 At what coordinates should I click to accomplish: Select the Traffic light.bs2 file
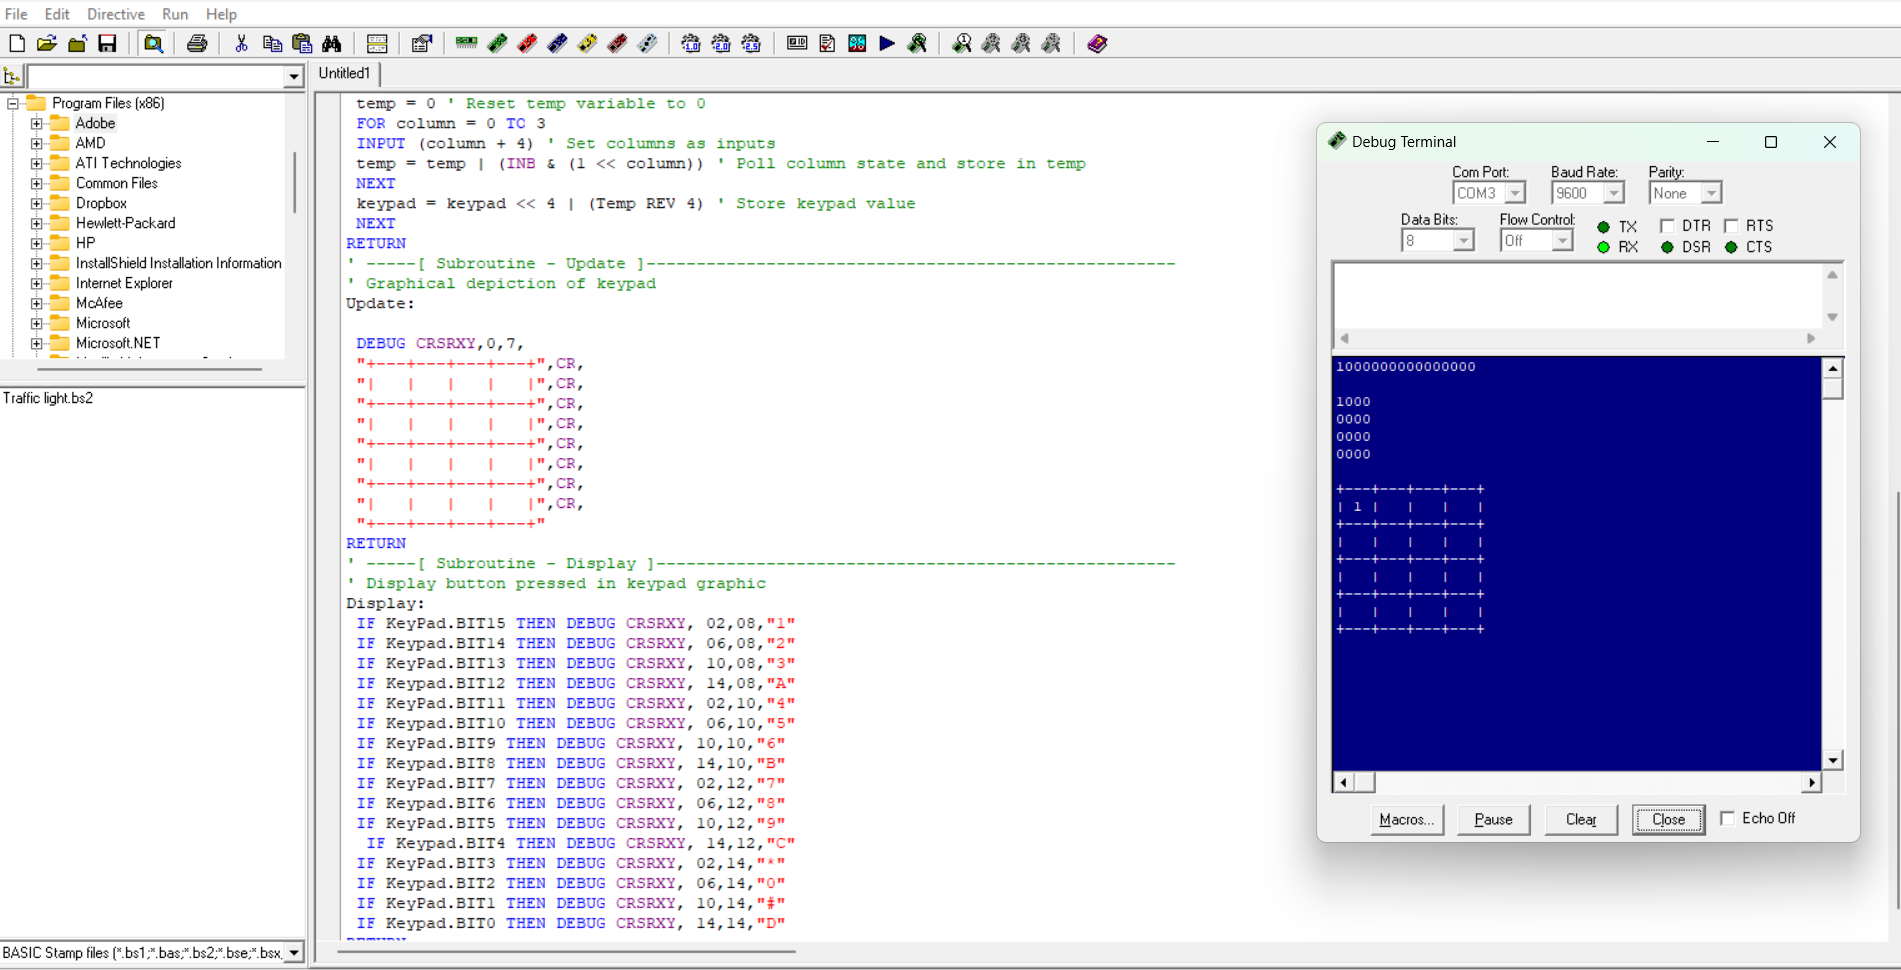(48, 398)
